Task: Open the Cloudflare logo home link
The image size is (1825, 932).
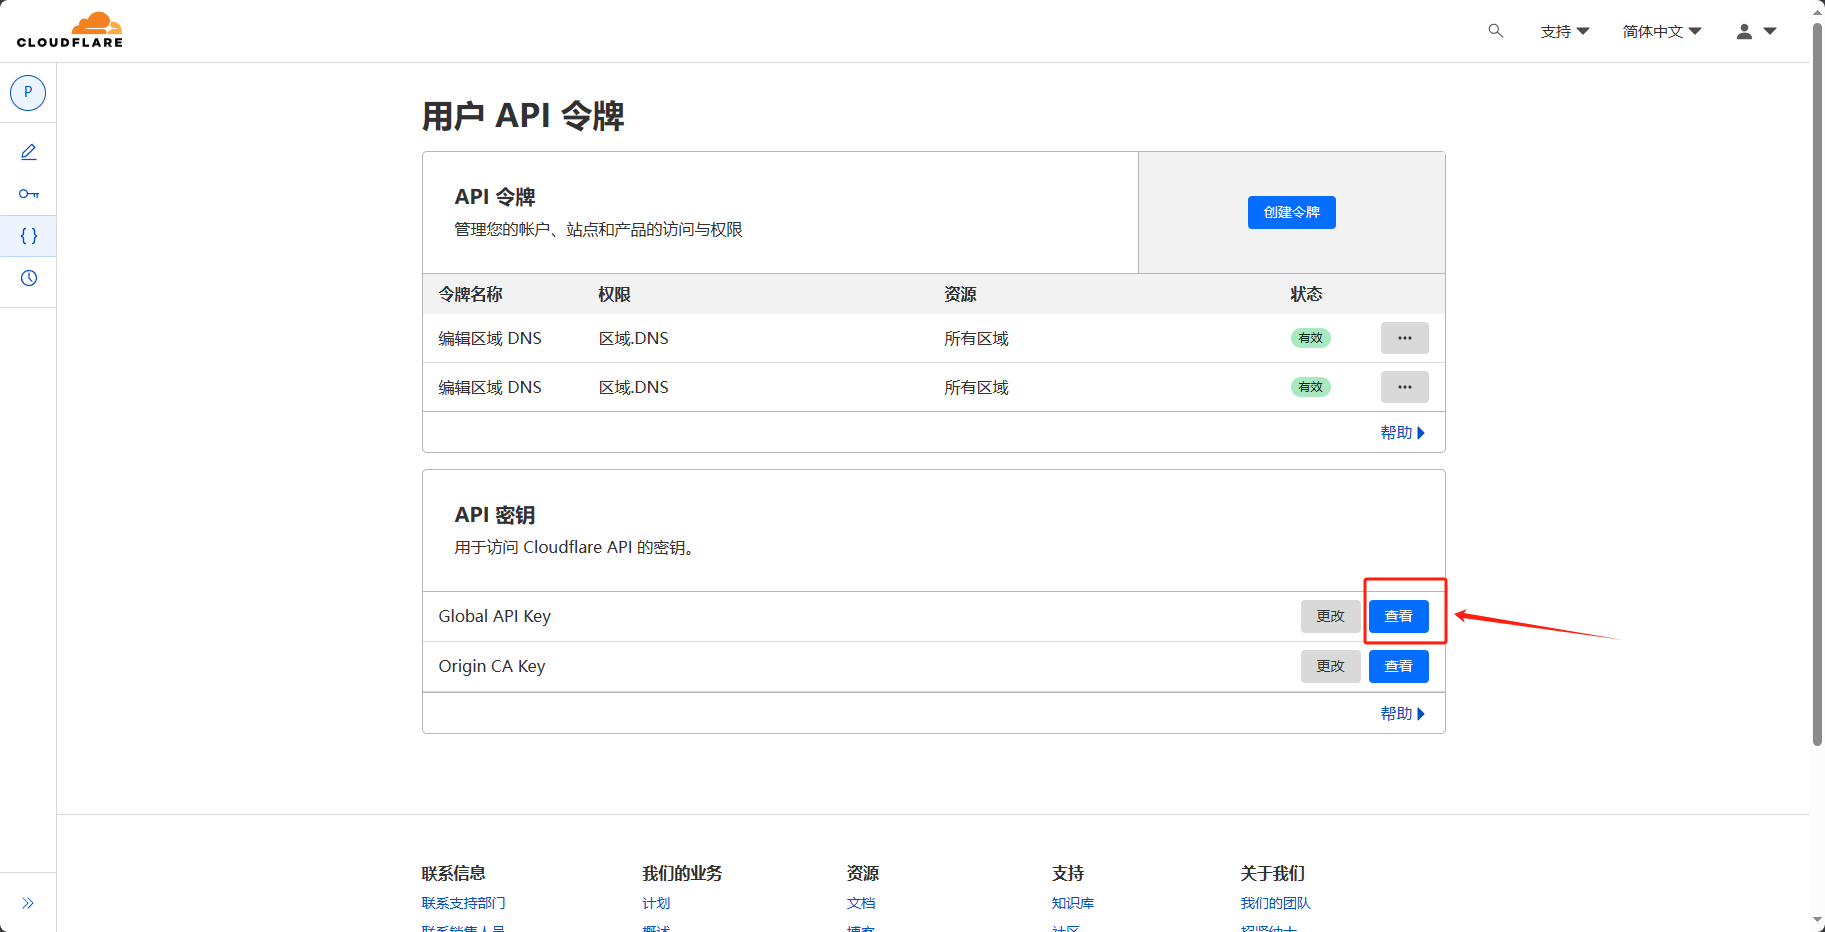Action: tap(70, 30)
